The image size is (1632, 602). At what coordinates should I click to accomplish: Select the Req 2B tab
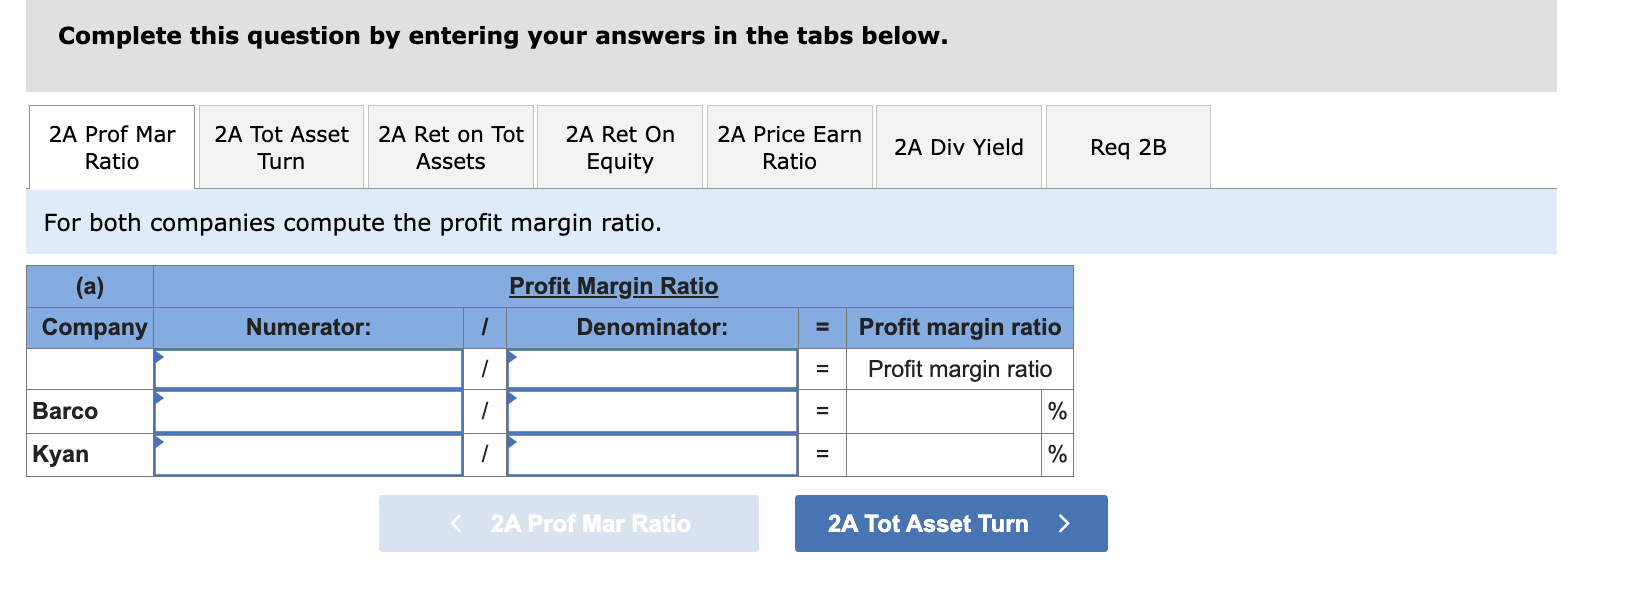click(1127, 147)
